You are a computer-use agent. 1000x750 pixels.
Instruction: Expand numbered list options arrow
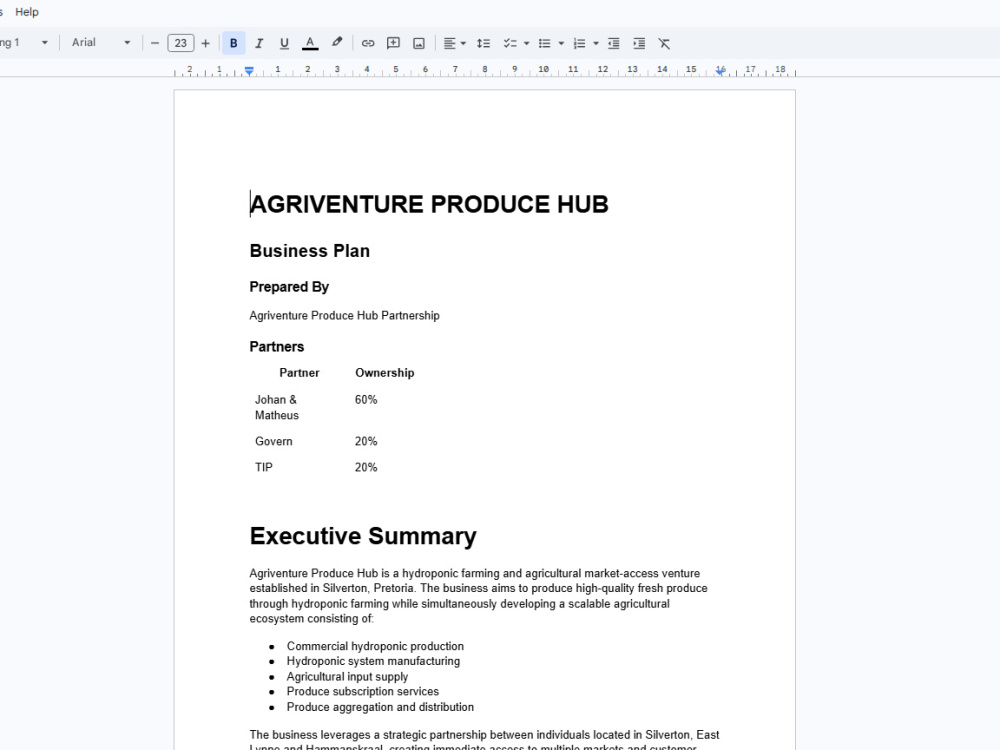click(596, 43)
